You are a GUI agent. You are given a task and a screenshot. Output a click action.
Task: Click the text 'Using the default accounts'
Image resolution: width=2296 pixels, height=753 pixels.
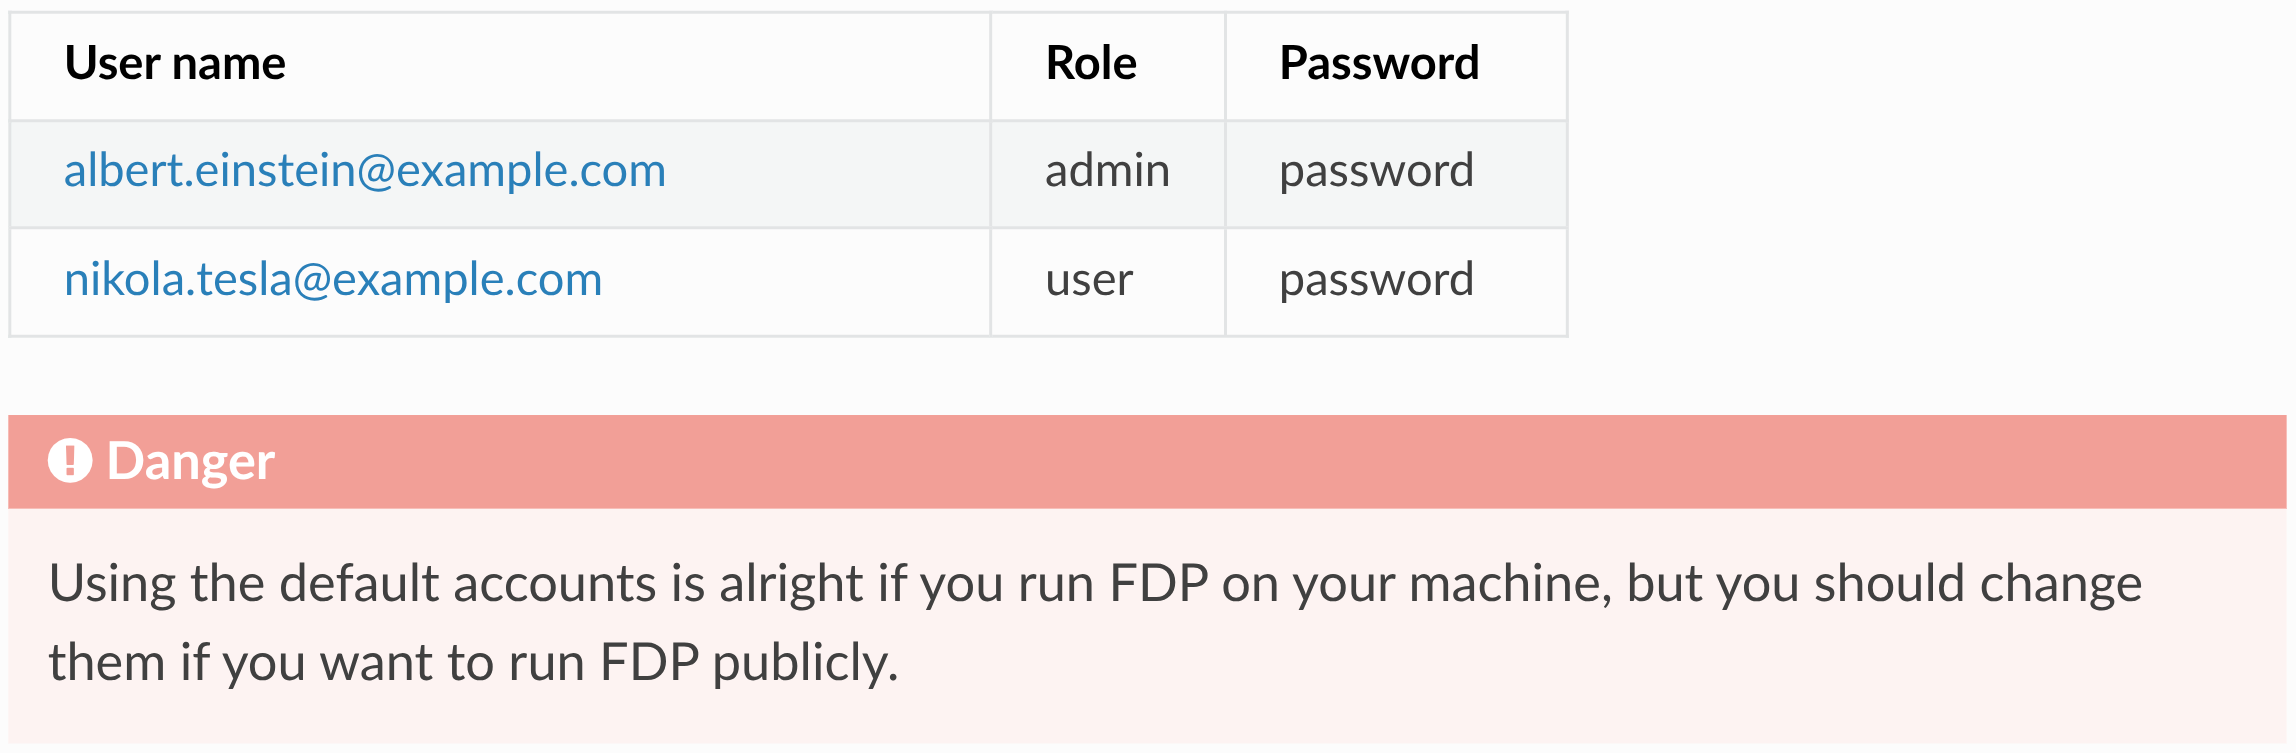353,584
